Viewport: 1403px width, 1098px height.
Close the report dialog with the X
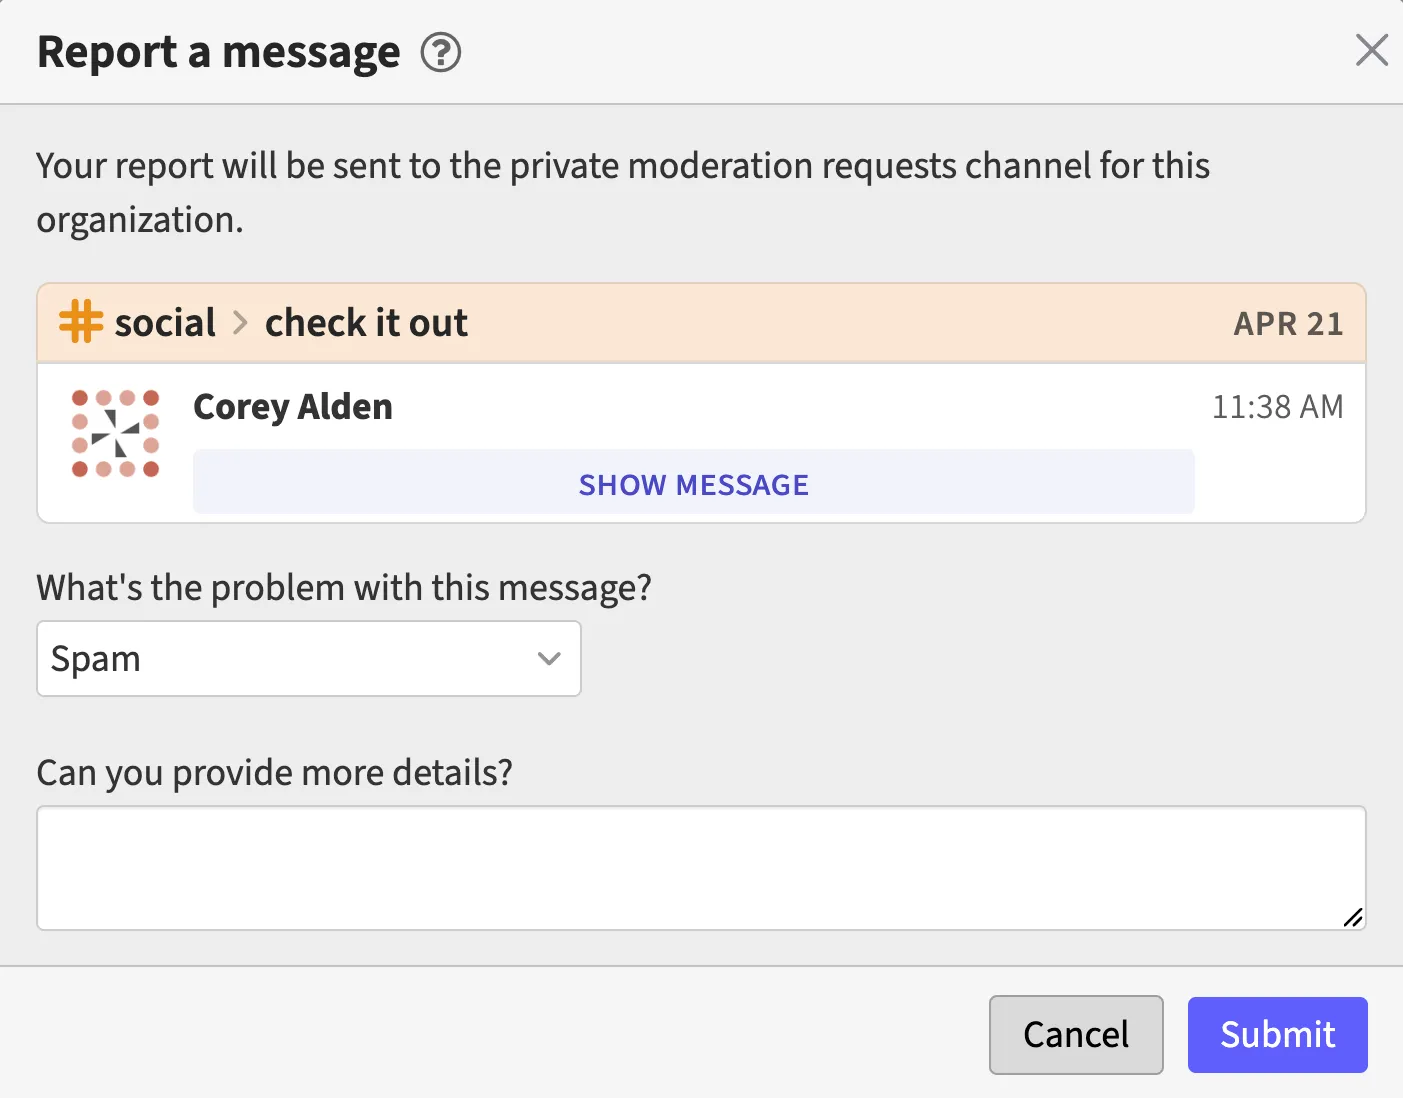[1371, 50]
